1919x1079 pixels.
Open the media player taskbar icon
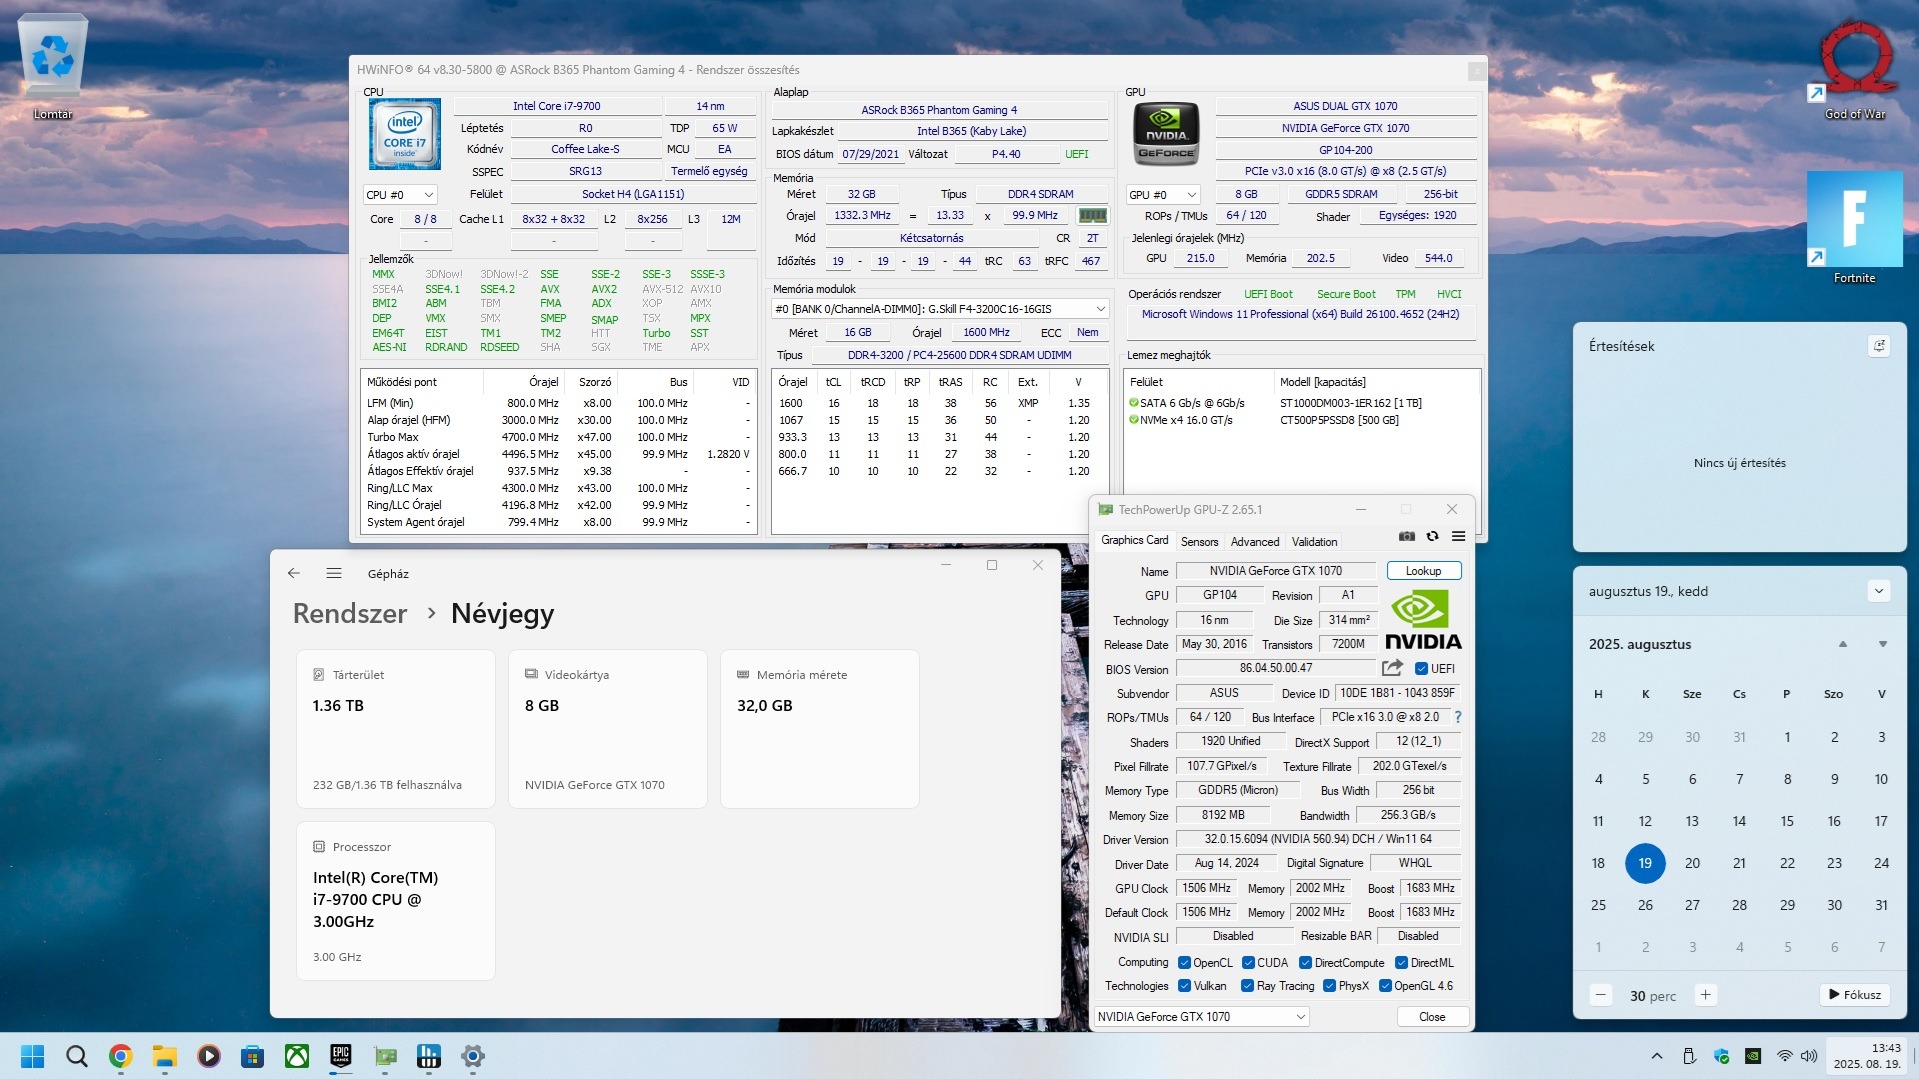[x=208, y=1056]
